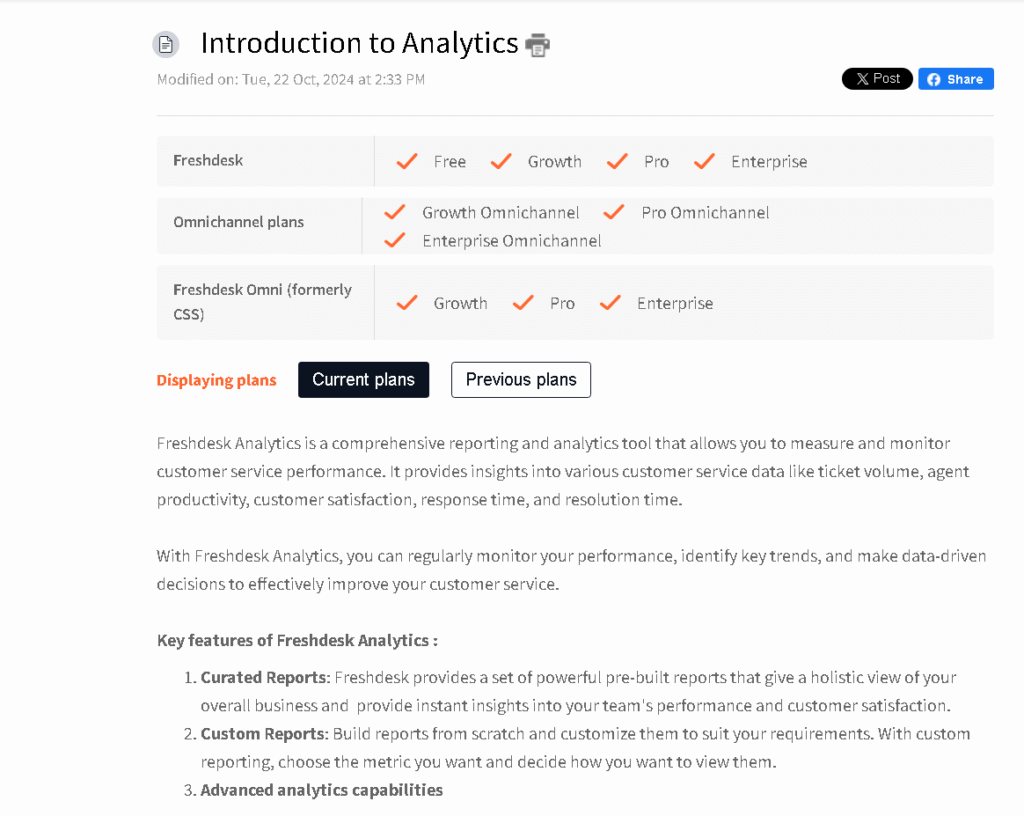Click the checkmark beside Pro Omnichannel
This screenshot has height=816, width=1024.
(613, 212)
